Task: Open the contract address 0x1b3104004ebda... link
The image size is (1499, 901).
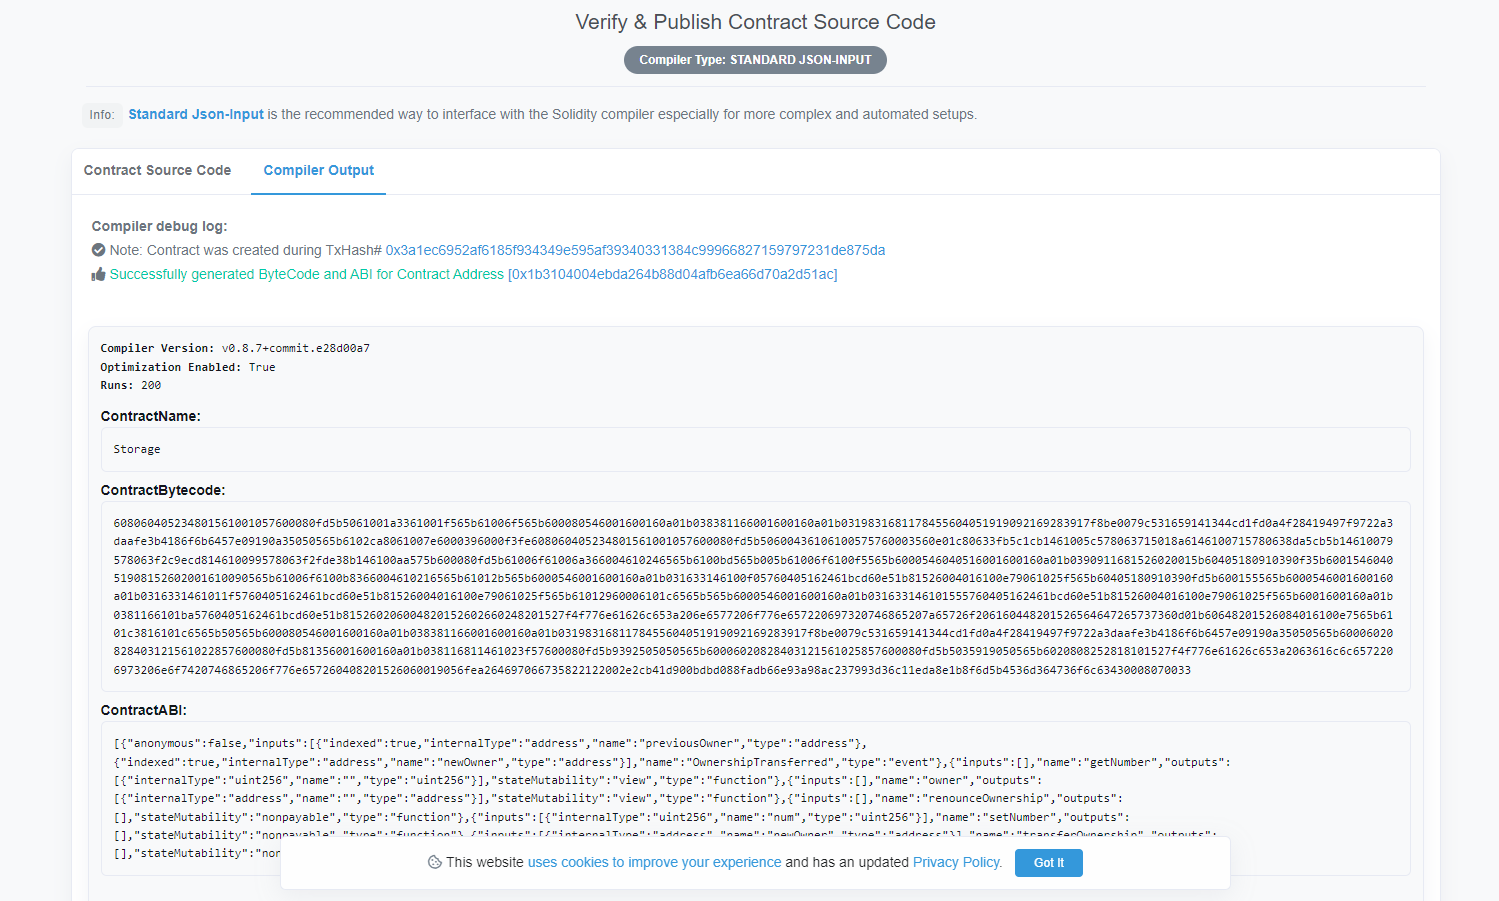Action: coord(672,274)
